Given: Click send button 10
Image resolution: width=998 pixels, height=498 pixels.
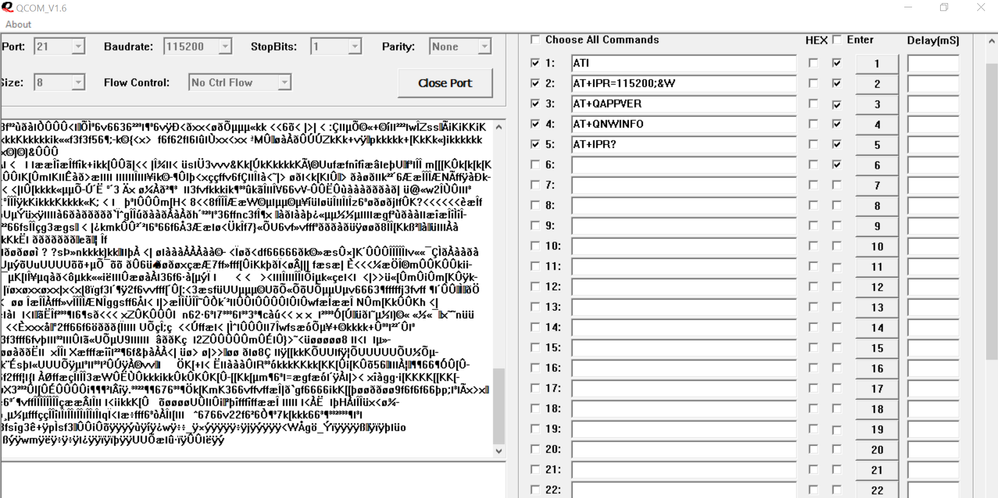Looking at the screenshot, I should (x=876, y=246).
